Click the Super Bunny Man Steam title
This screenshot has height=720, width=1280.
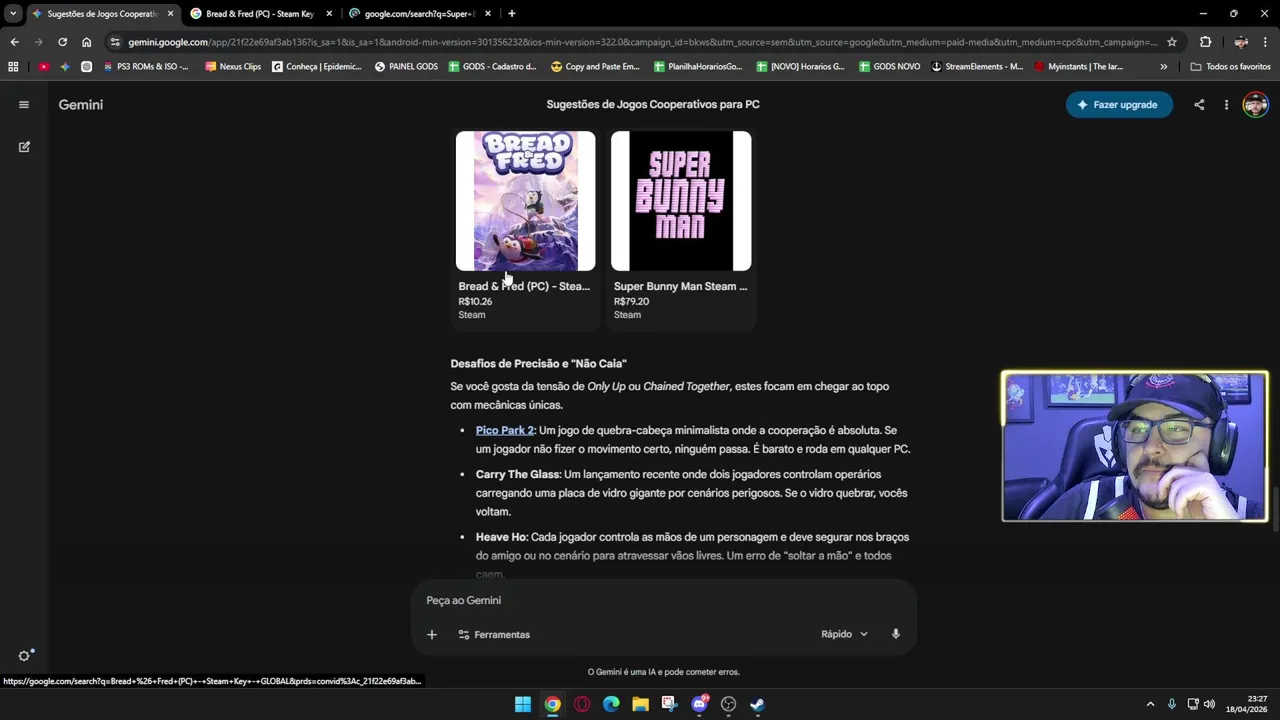click(x=681, y=286)
